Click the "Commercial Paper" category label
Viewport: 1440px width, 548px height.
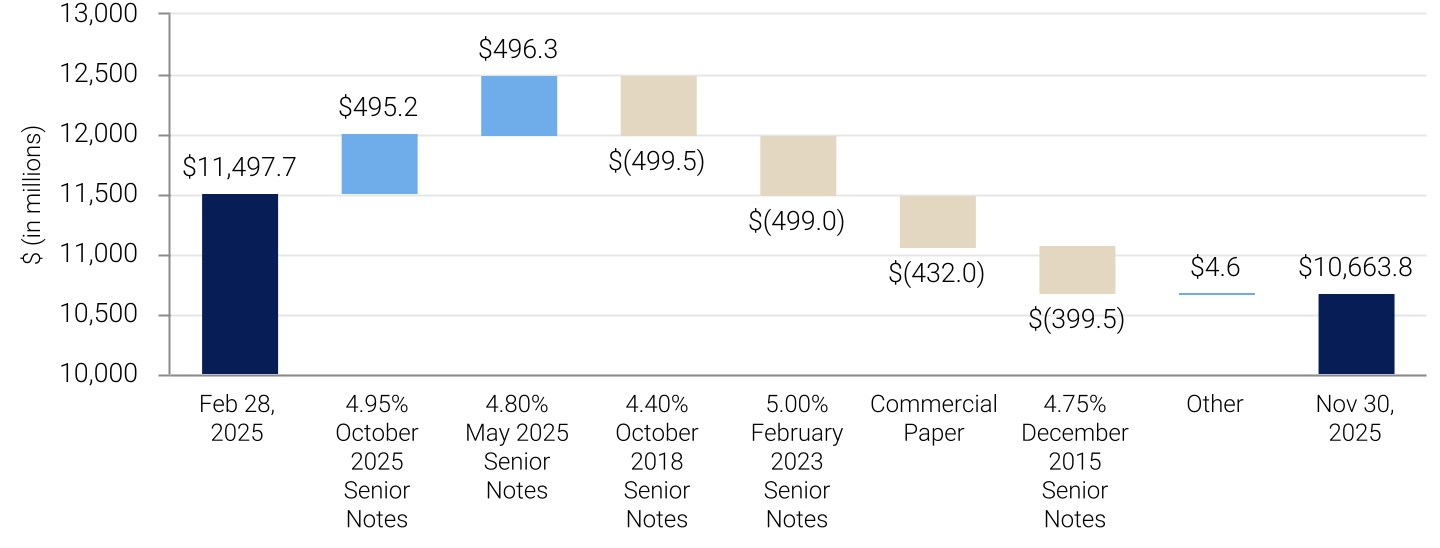tap(934, 419)
